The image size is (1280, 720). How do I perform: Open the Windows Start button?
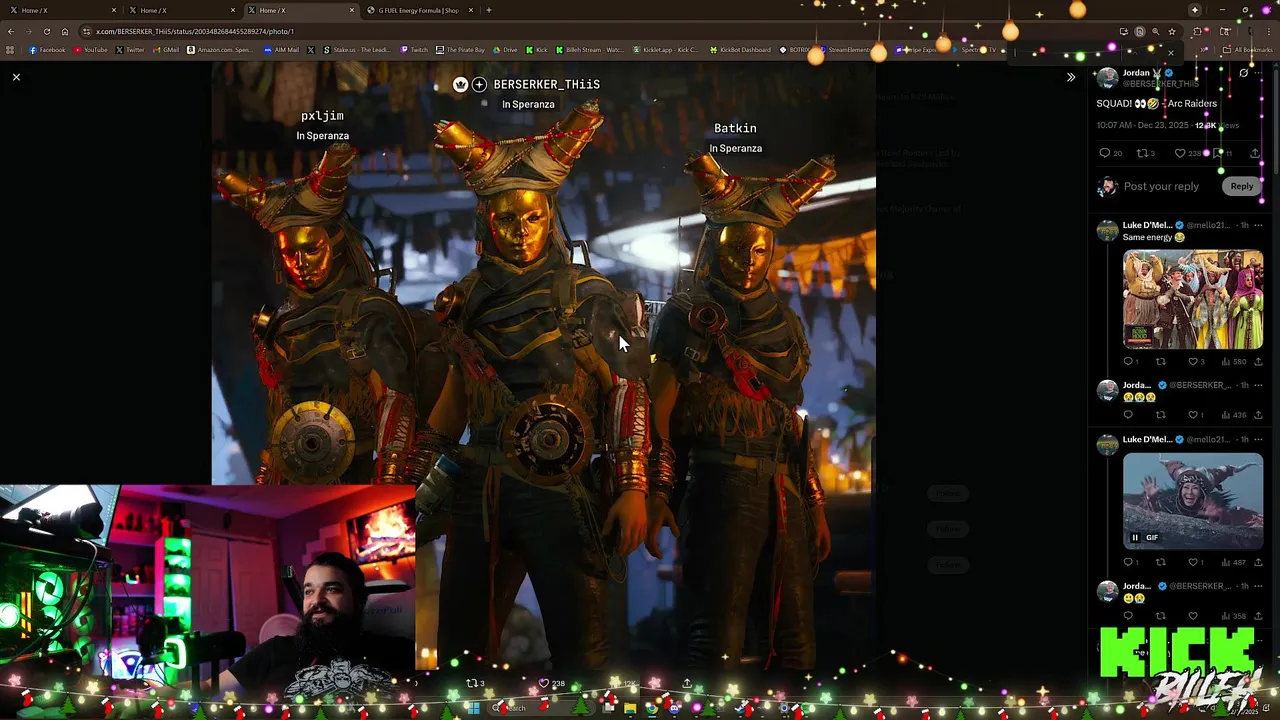(x=473, y=708)
